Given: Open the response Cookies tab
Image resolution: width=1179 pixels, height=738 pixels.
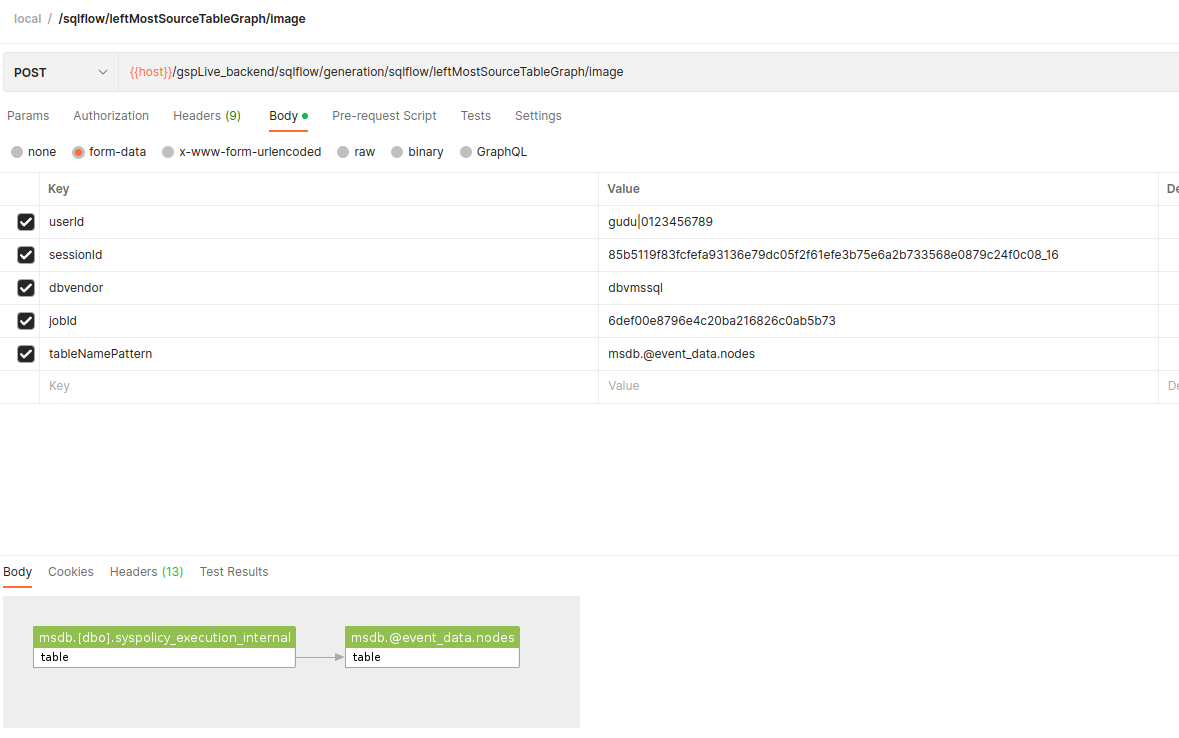Looking at the screenshot, I should click(71, 572).
